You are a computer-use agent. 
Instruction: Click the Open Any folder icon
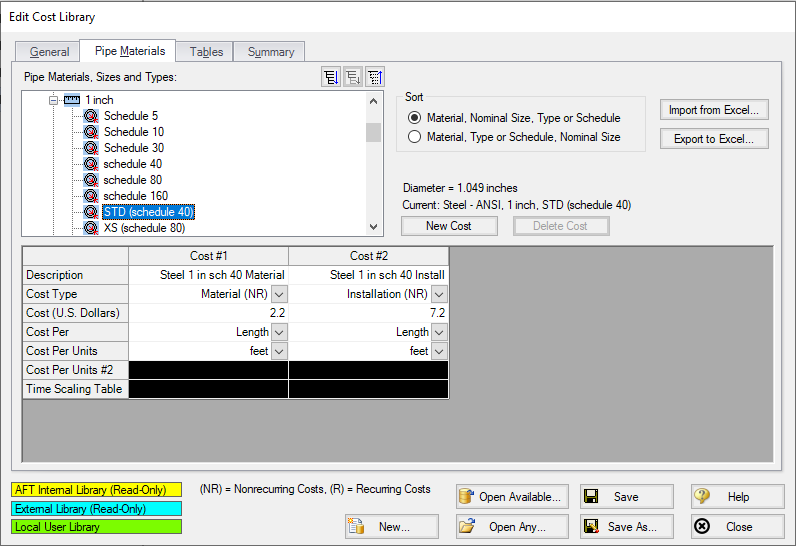coord(467,526)
